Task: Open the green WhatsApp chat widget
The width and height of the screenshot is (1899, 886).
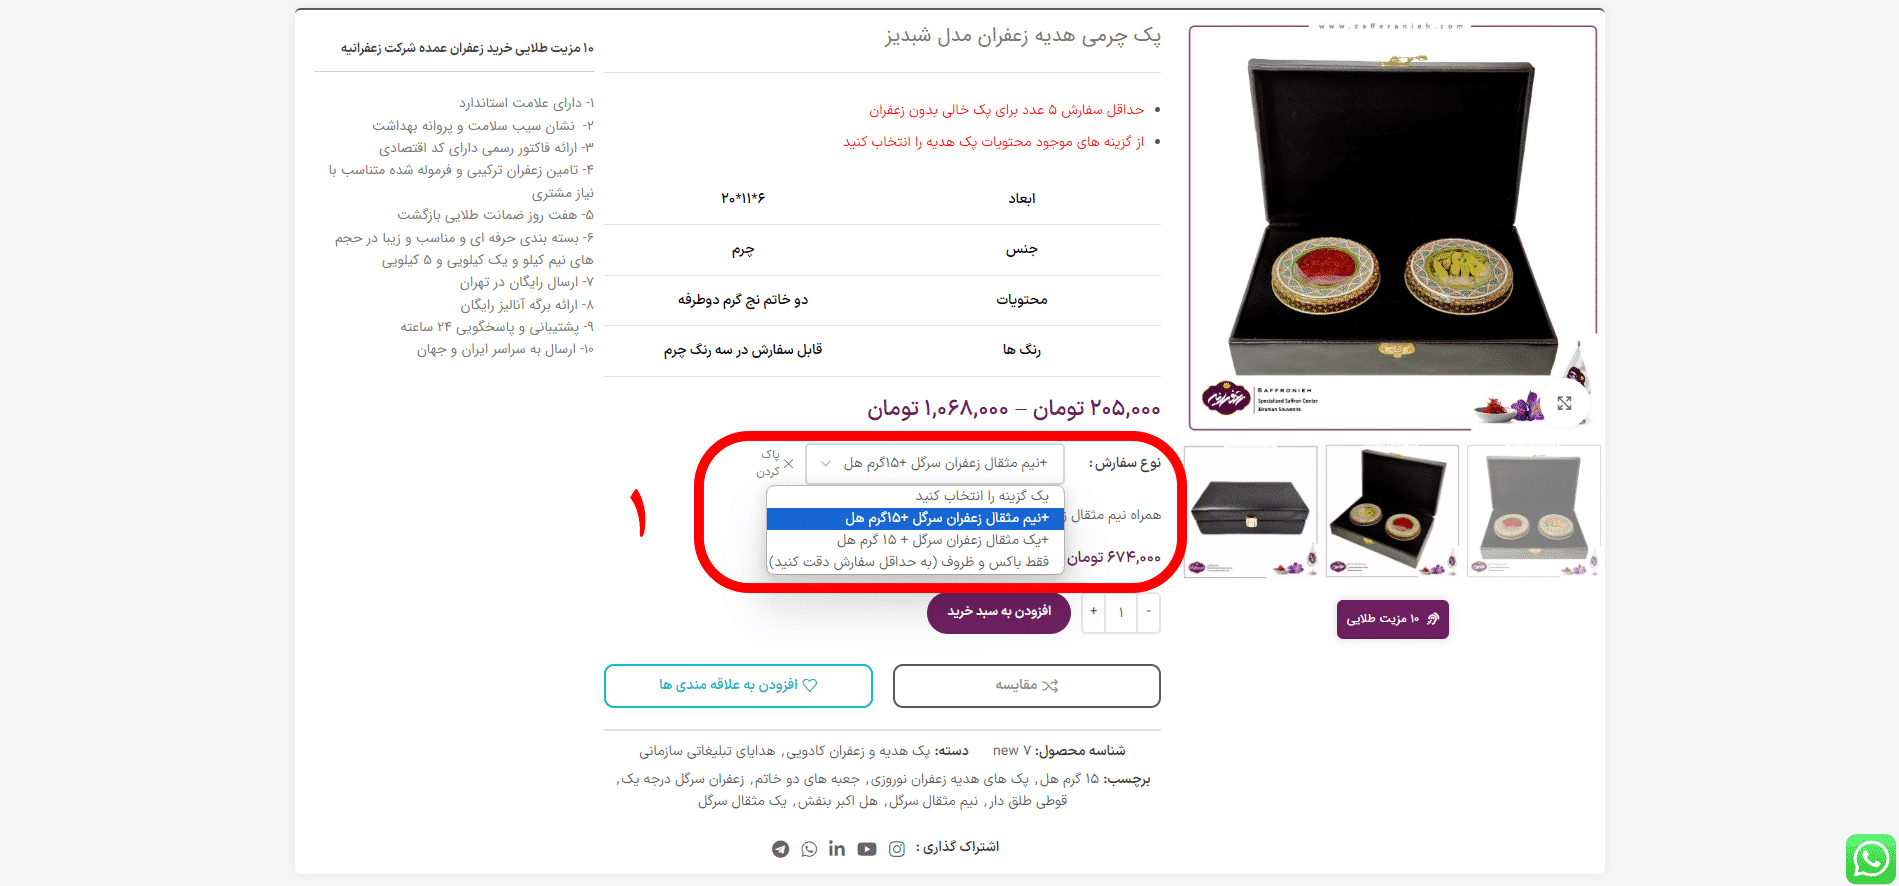Action: coord(1870,859)
